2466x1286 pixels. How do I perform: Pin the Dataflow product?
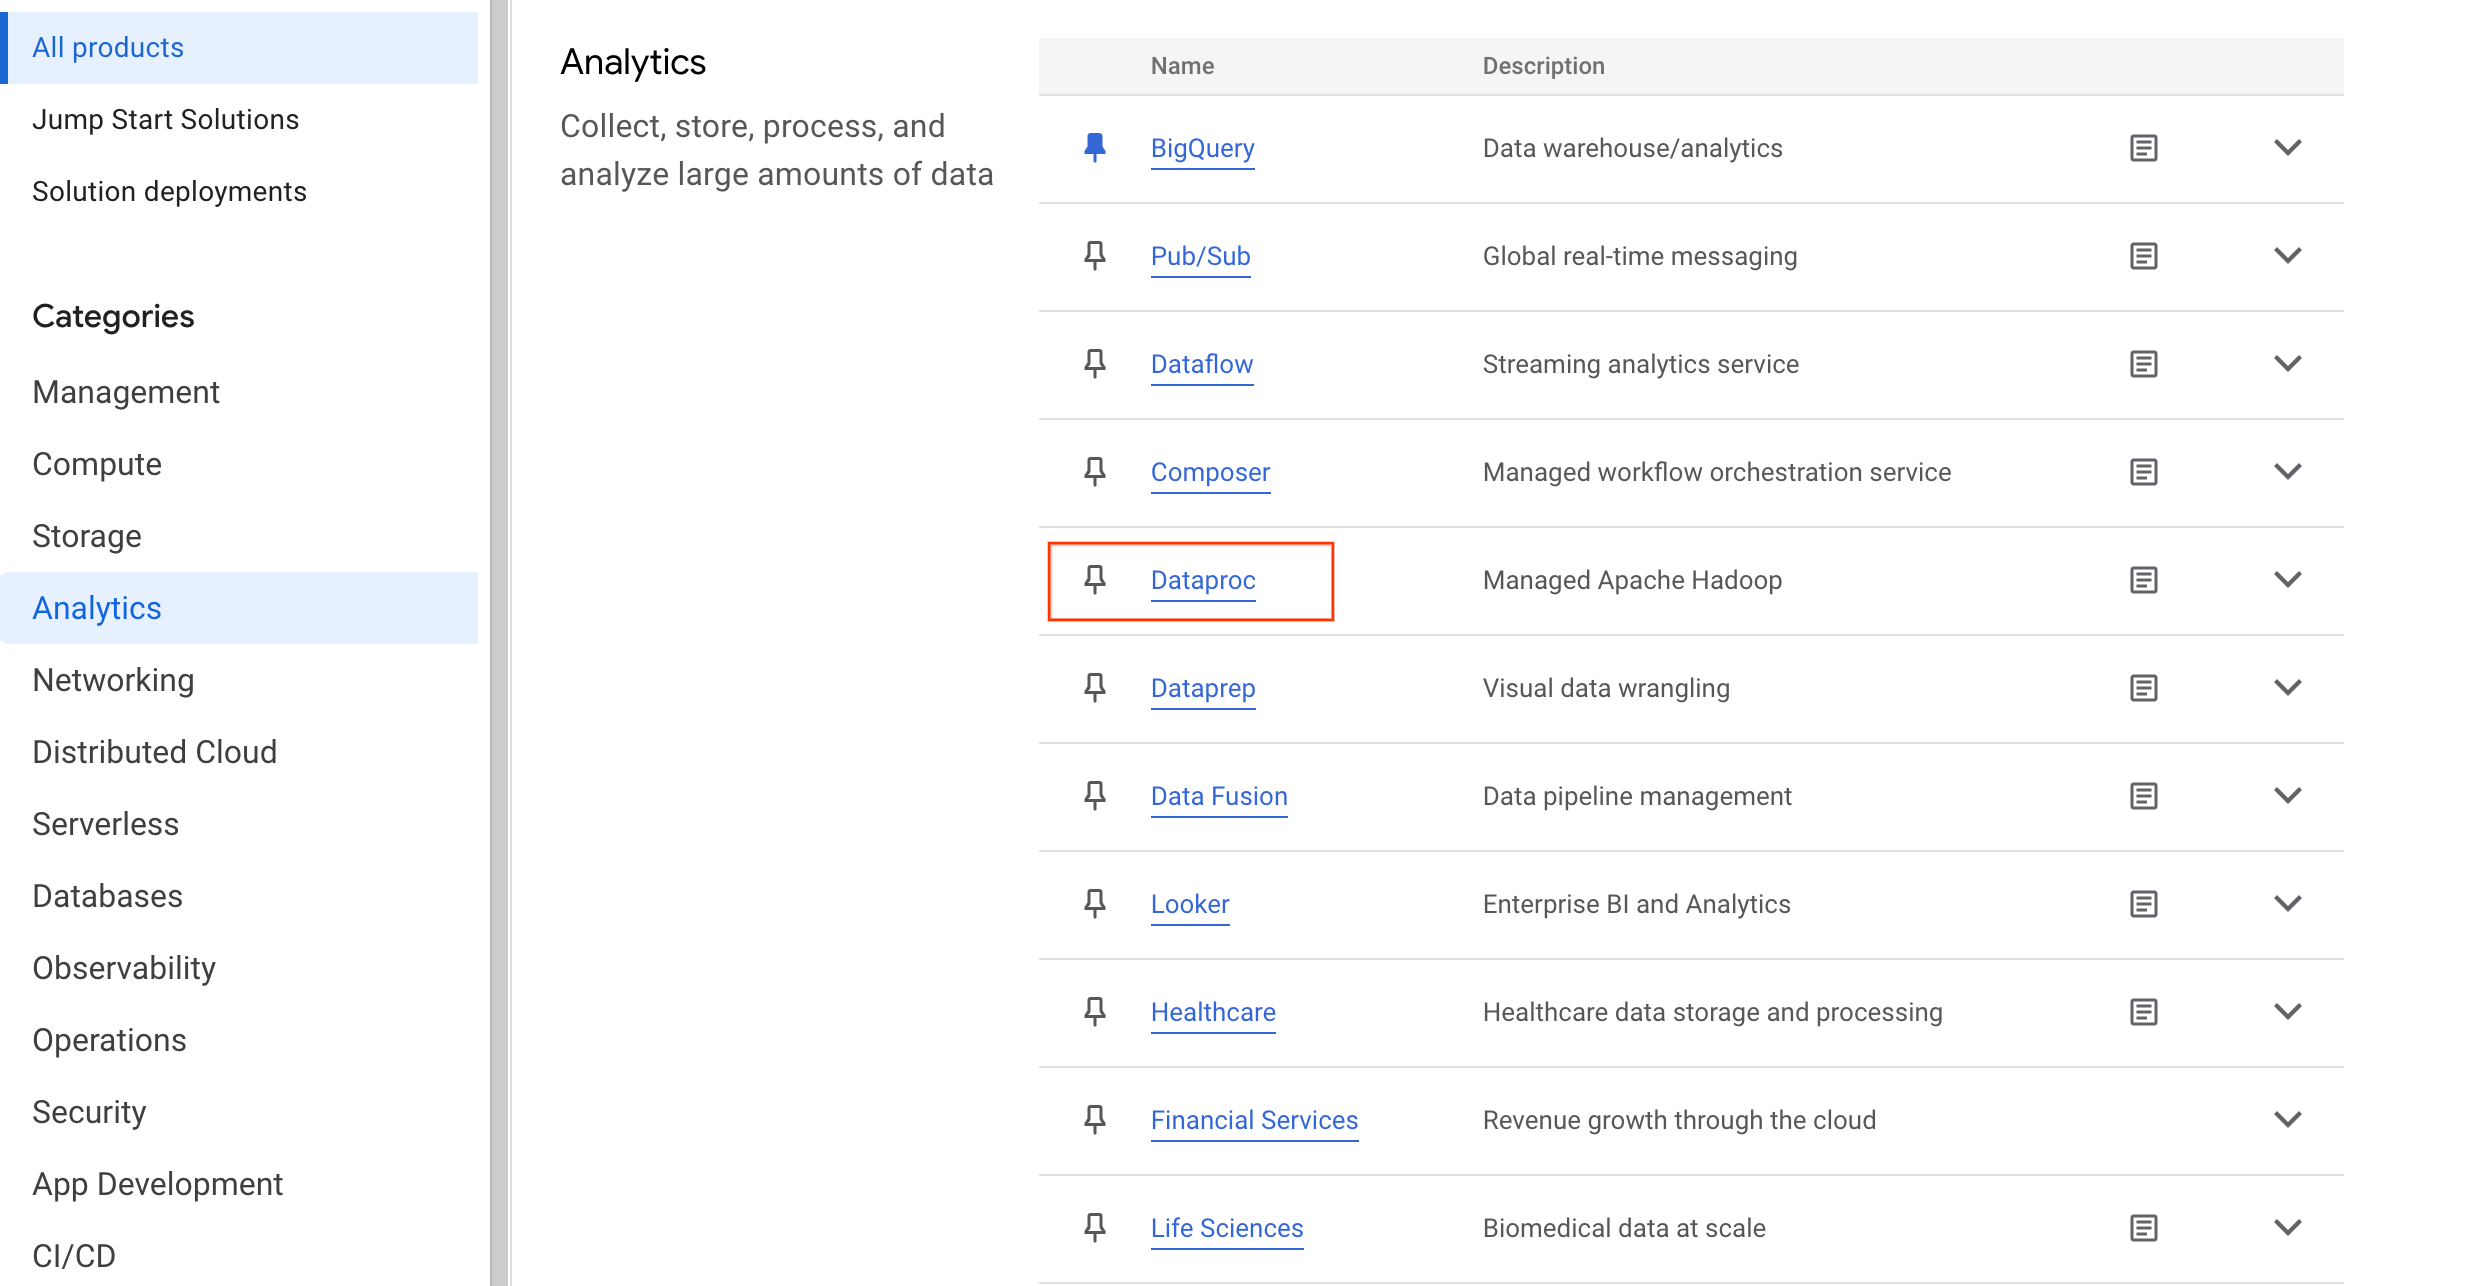tap(1095, 364)
